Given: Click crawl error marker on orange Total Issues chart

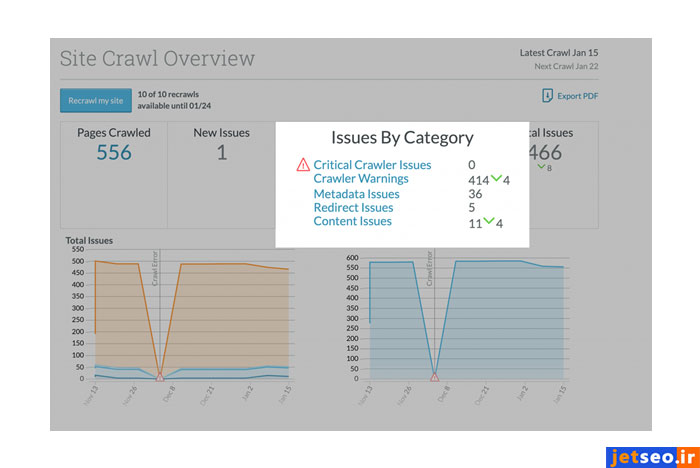Looking at the screenshot, I should [160, 377].
